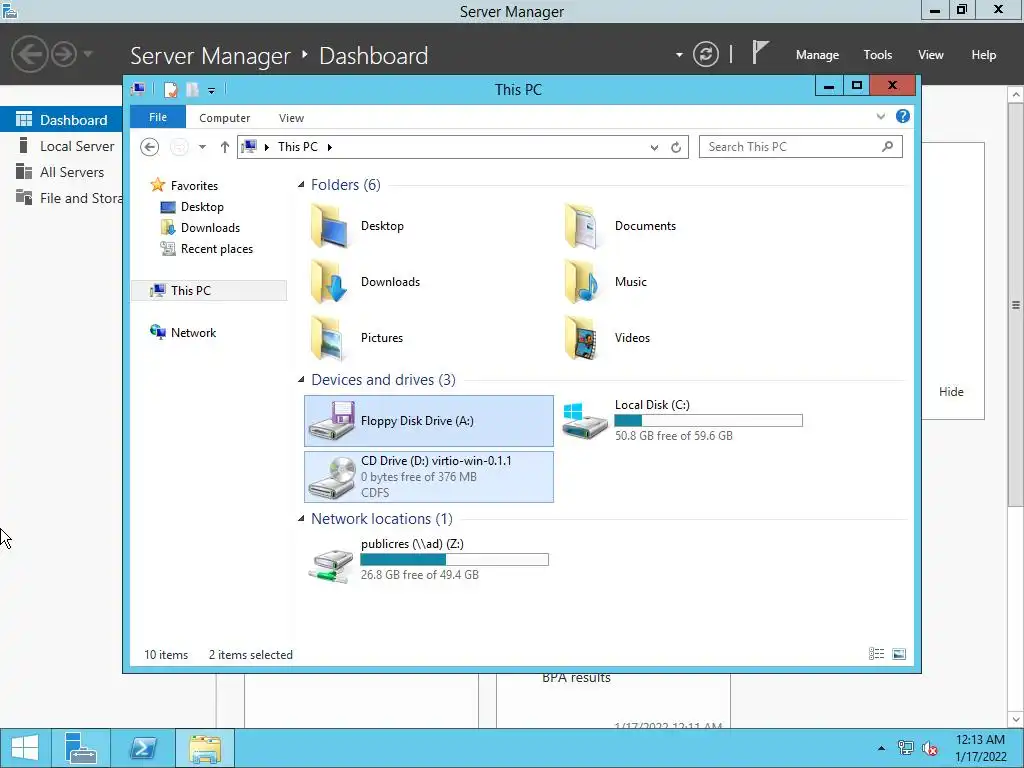Screen dimensions: 1024x768
Task: Open Server Manager Help menu
Action: point(984,55)
